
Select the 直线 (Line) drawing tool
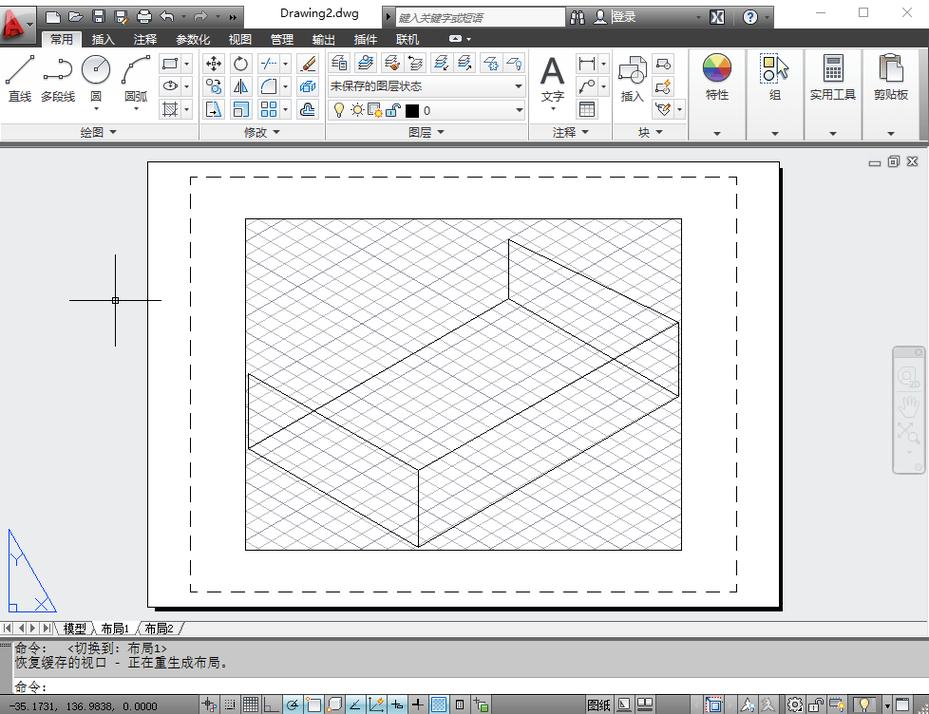20,78
